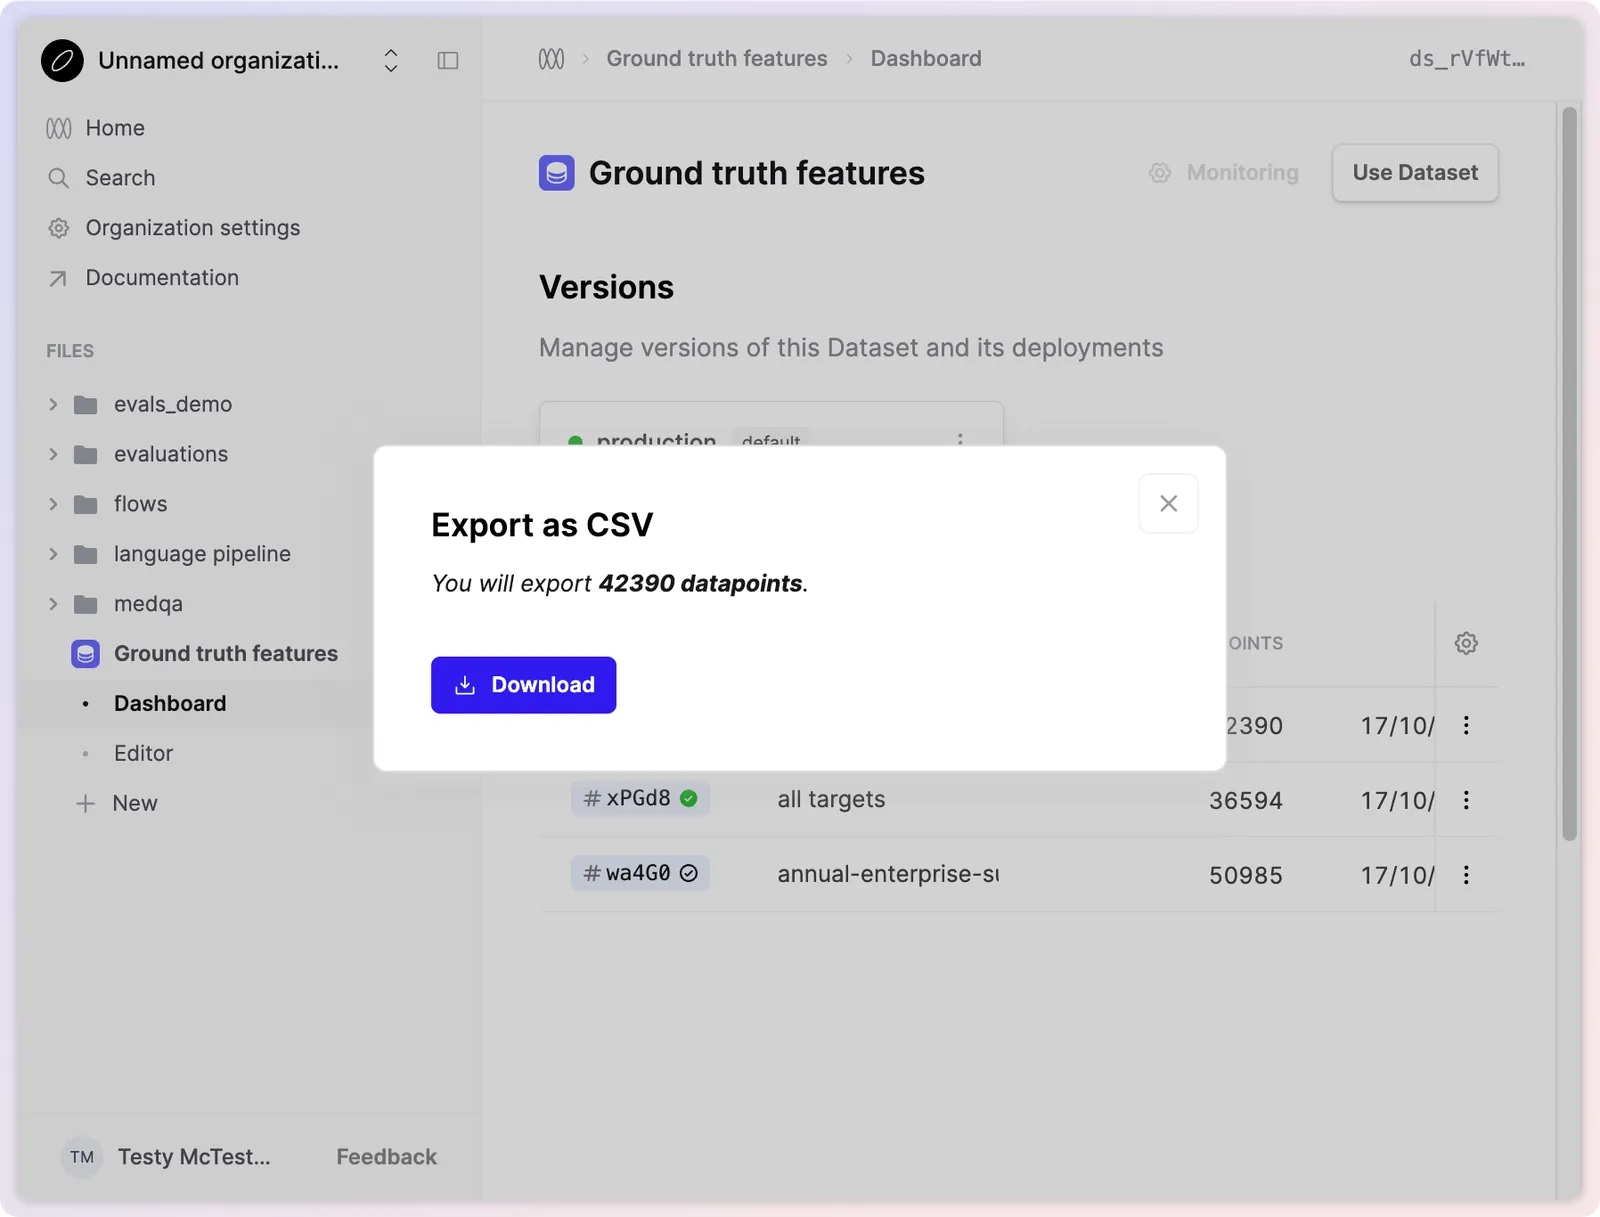Click the Dashboard breadcrumb
Screen dimensions: 1600x1217
pyautogui.click(x=926, y=59)
